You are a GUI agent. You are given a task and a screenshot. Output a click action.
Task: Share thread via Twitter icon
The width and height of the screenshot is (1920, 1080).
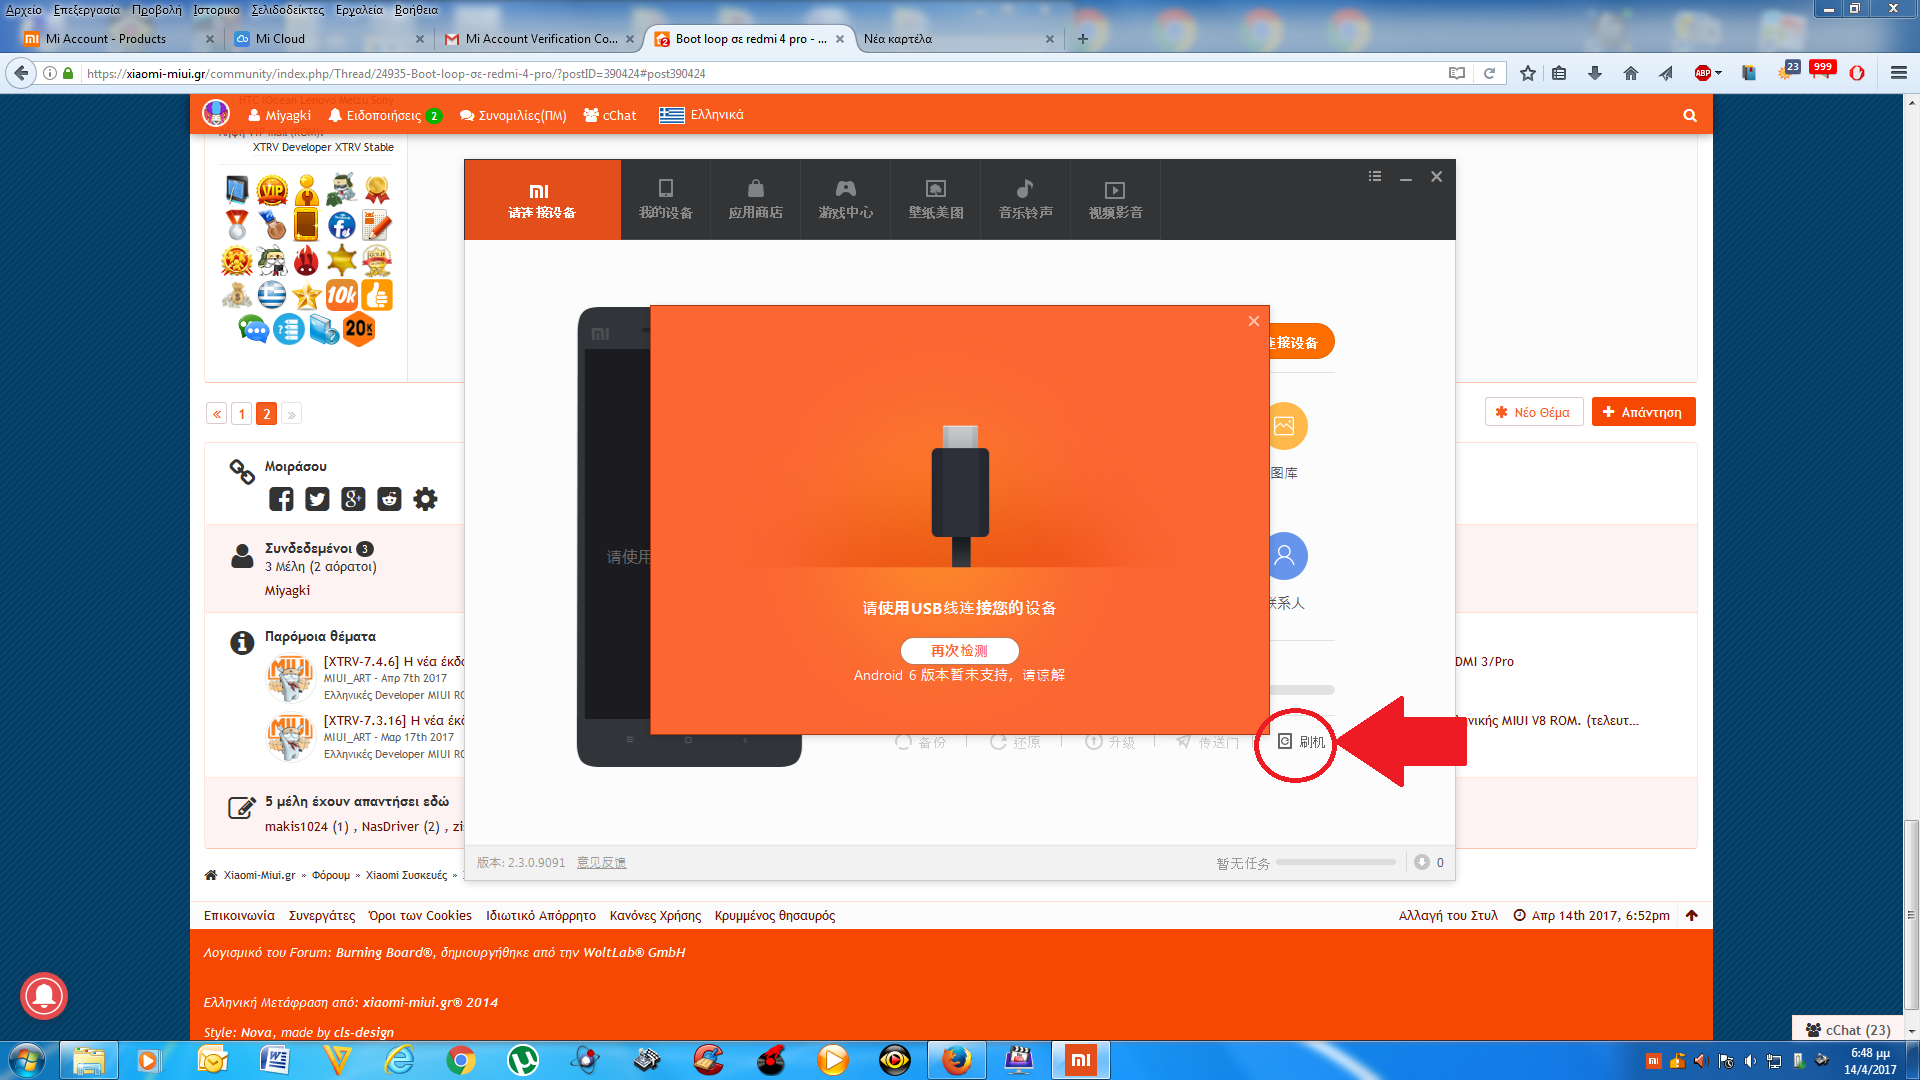pyautogui.click(x=317, y=499)
